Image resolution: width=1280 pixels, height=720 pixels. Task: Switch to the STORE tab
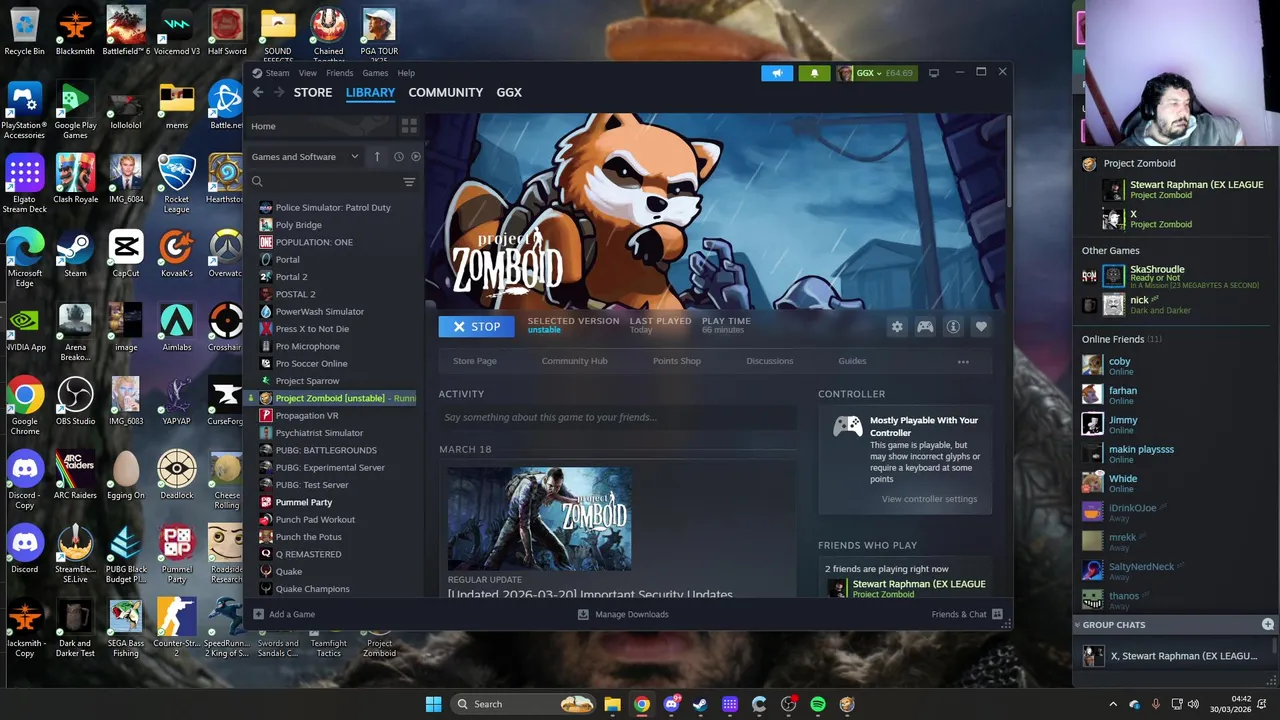[x=313, y=92]
